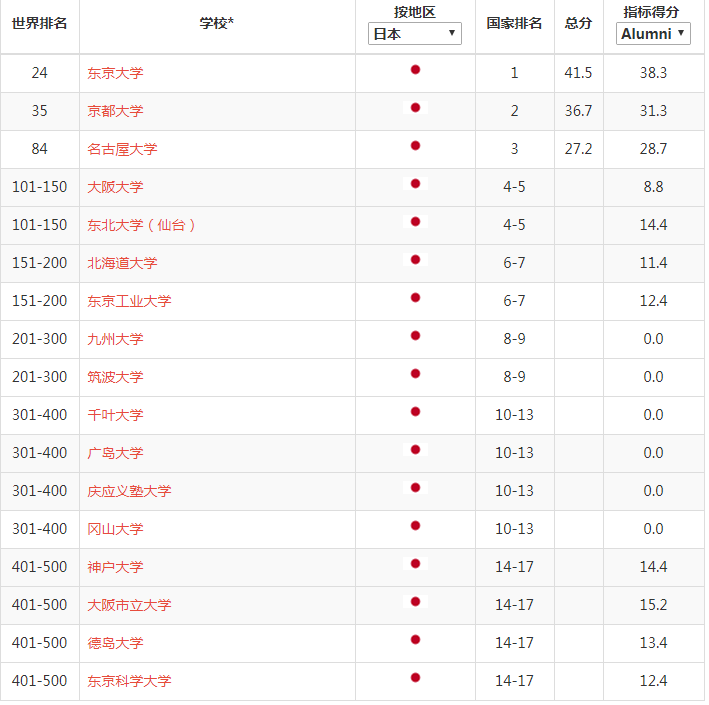Open 筑波大学 link

tap(115, 377)
